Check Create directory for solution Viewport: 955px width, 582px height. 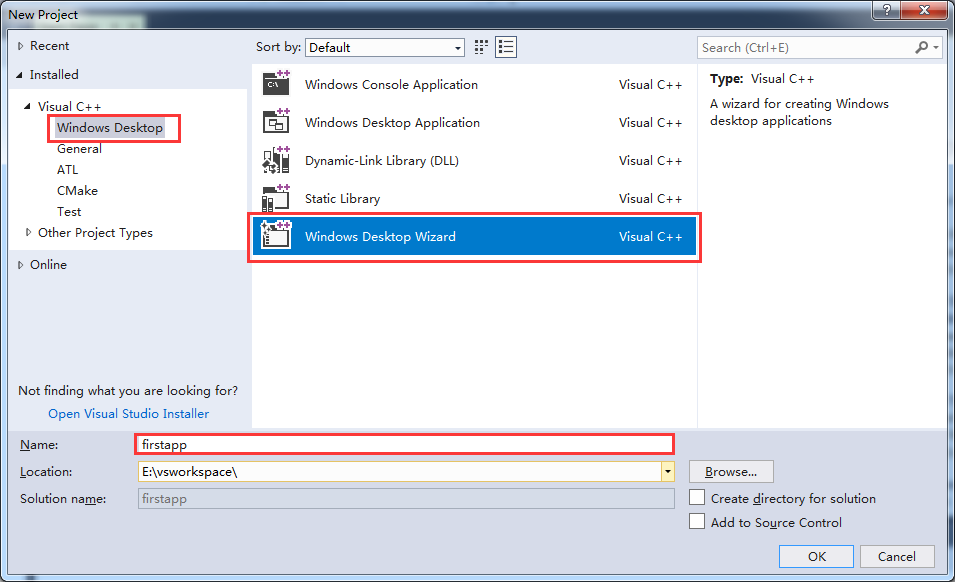click(697, 497)
